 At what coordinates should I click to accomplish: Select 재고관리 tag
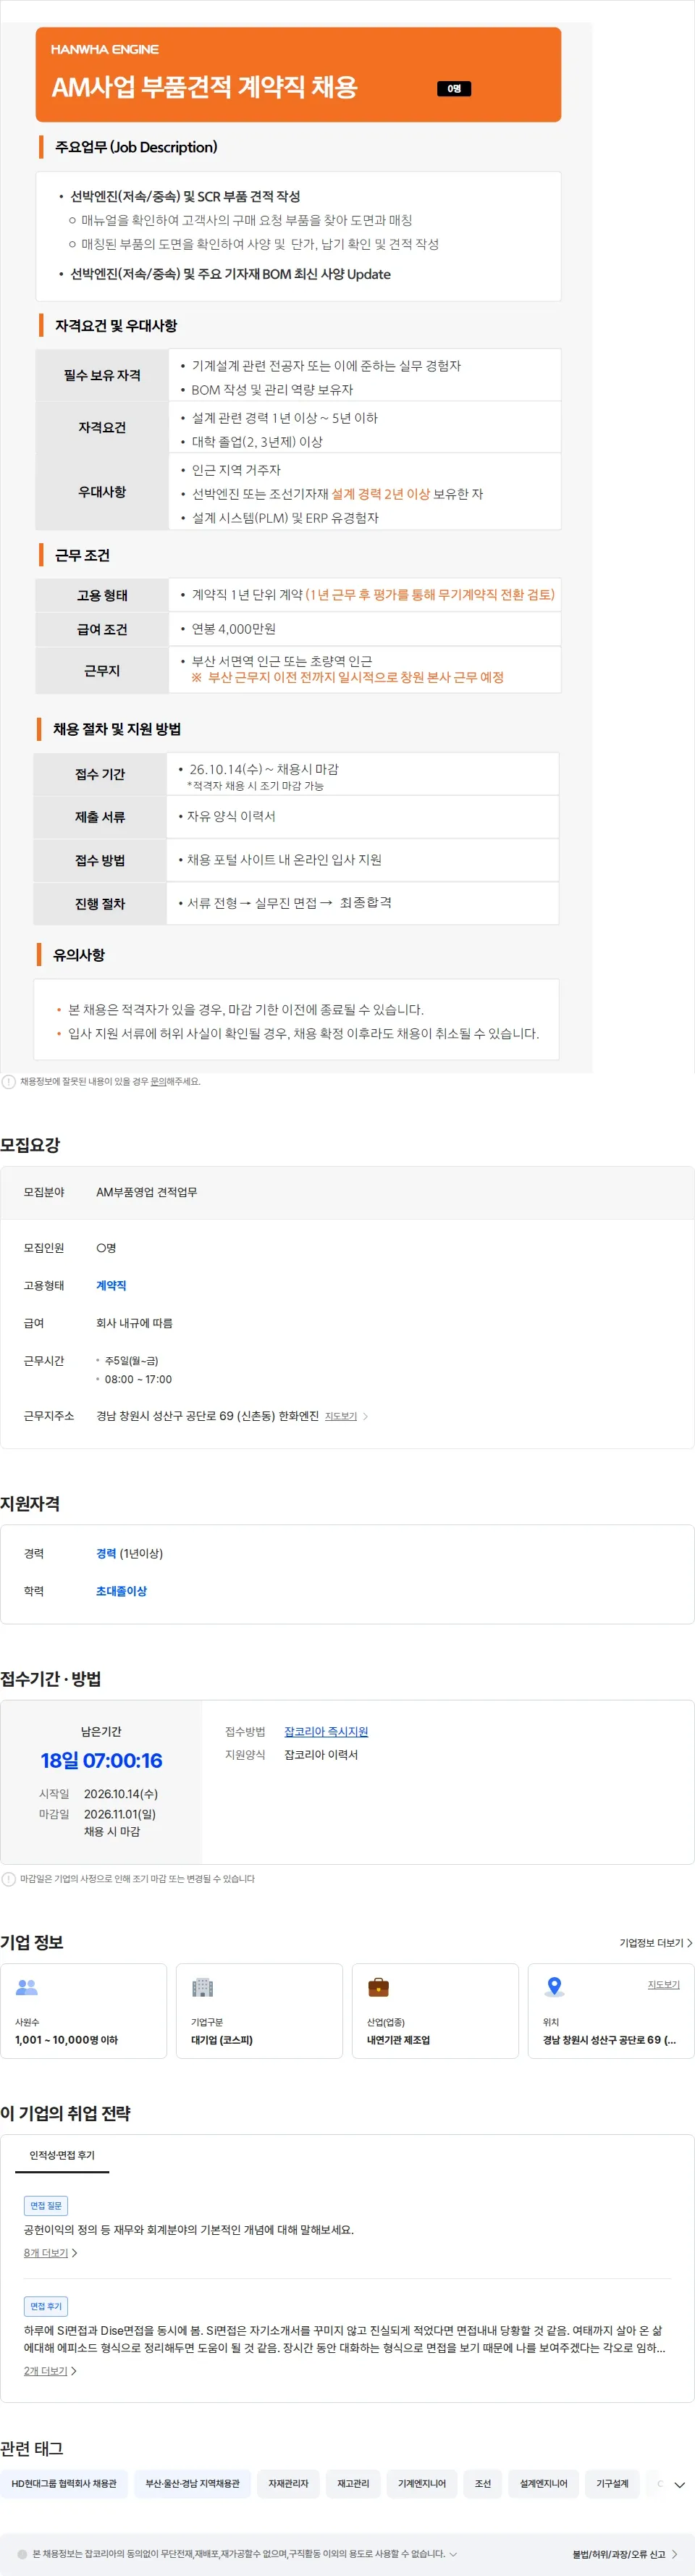pyautogui.click(x=353, y=2483)
